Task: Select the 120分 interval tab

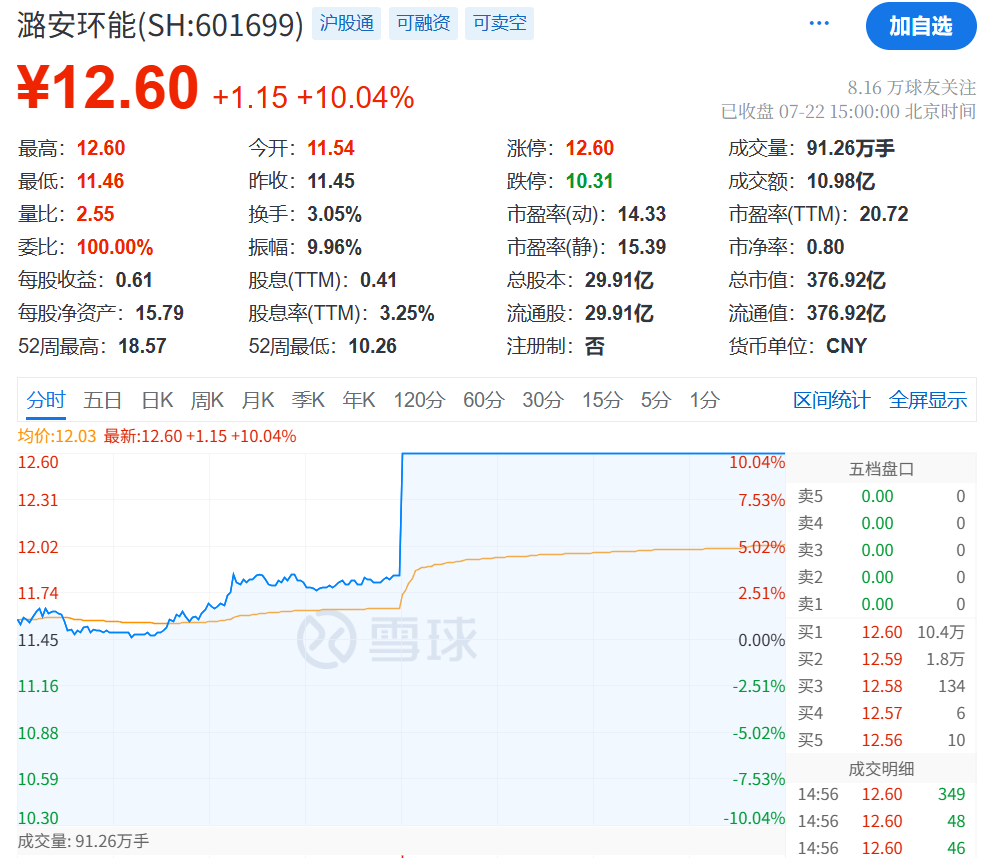Action: pyautogui.click(x=419, y=400)
